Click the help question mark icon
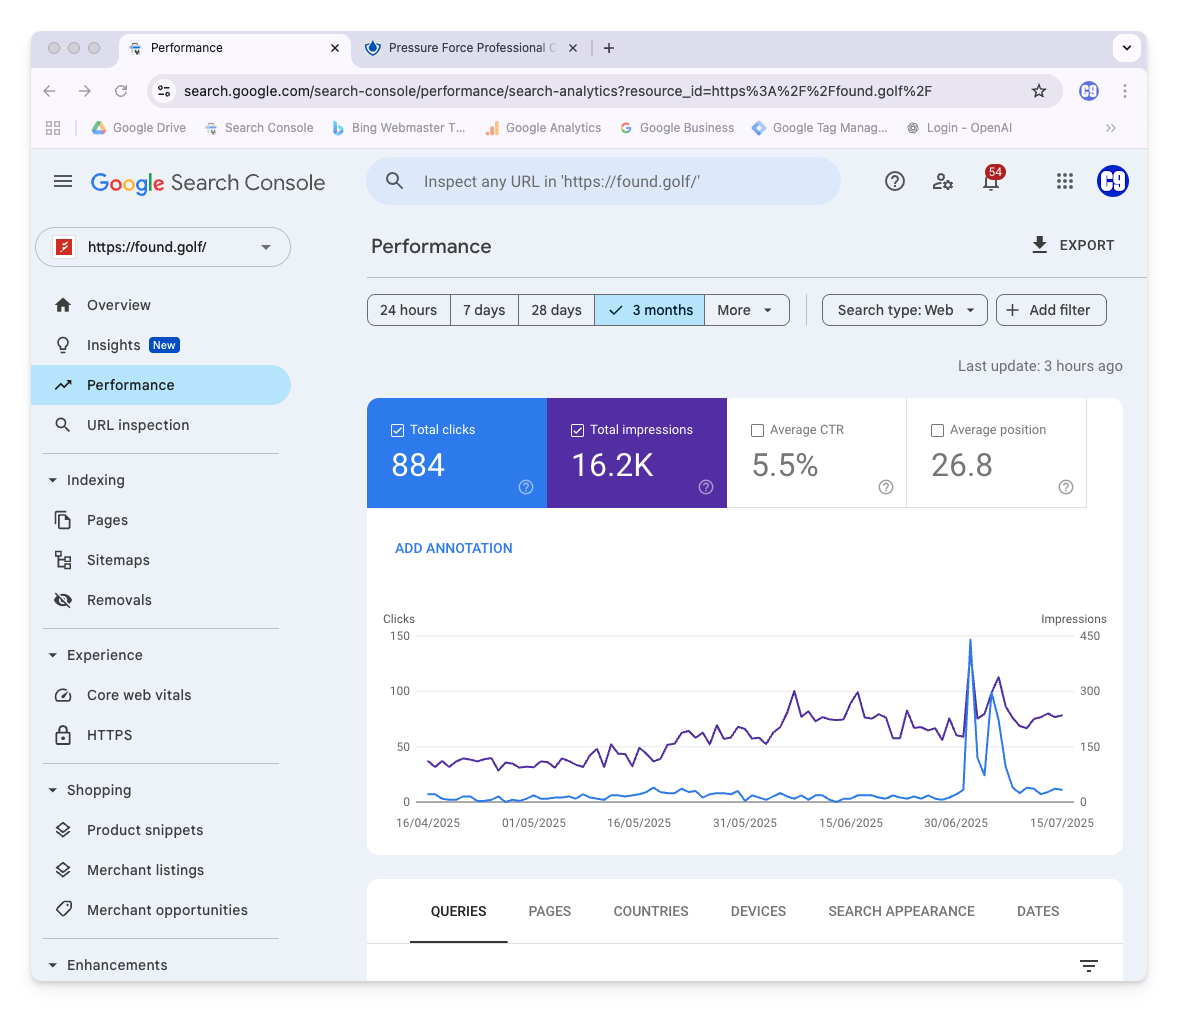 click(895, 181)
